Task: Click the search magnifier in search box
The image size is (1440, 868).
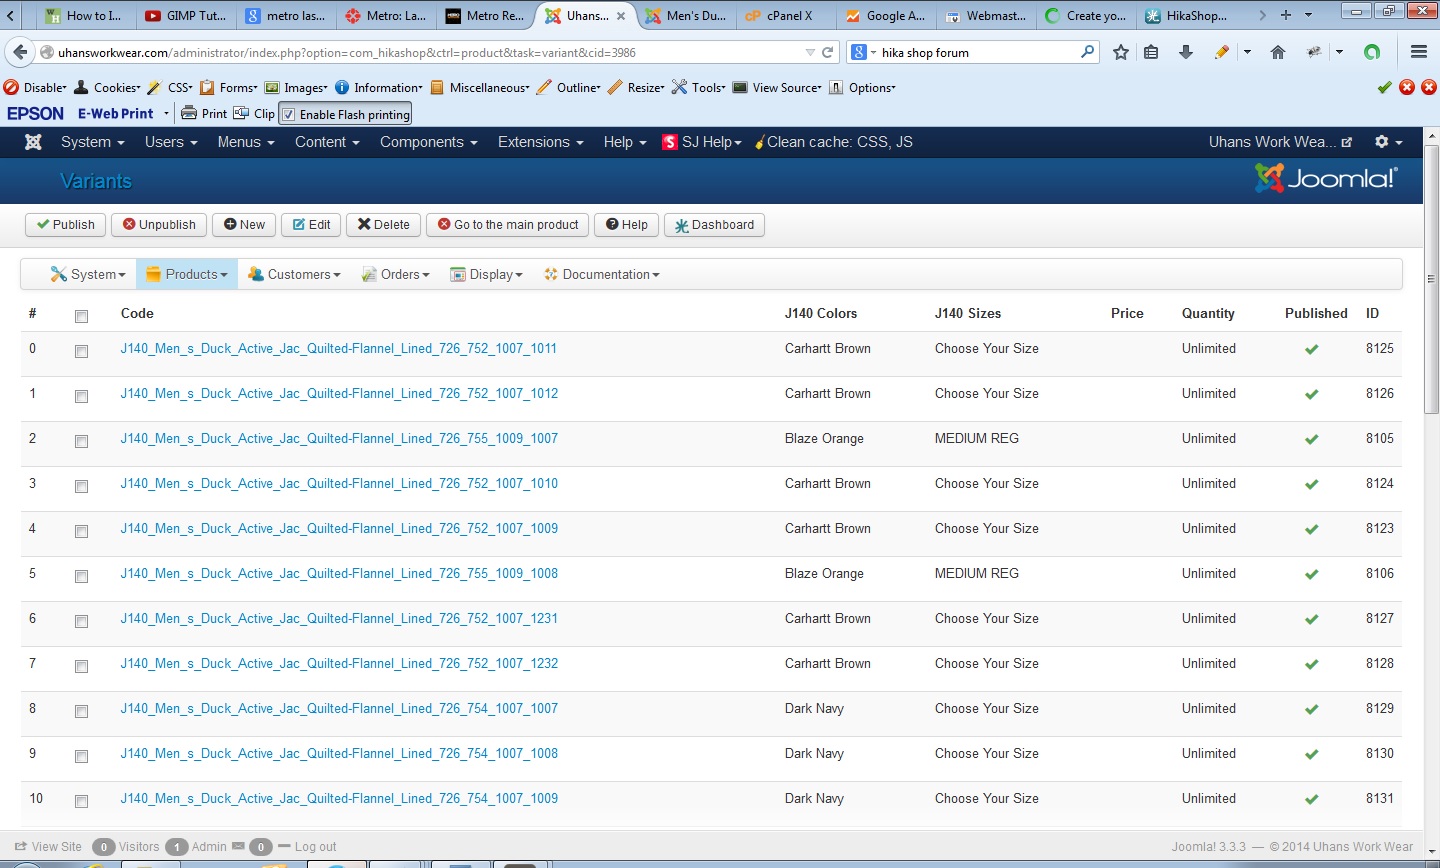Action: tap(1087, 52)
